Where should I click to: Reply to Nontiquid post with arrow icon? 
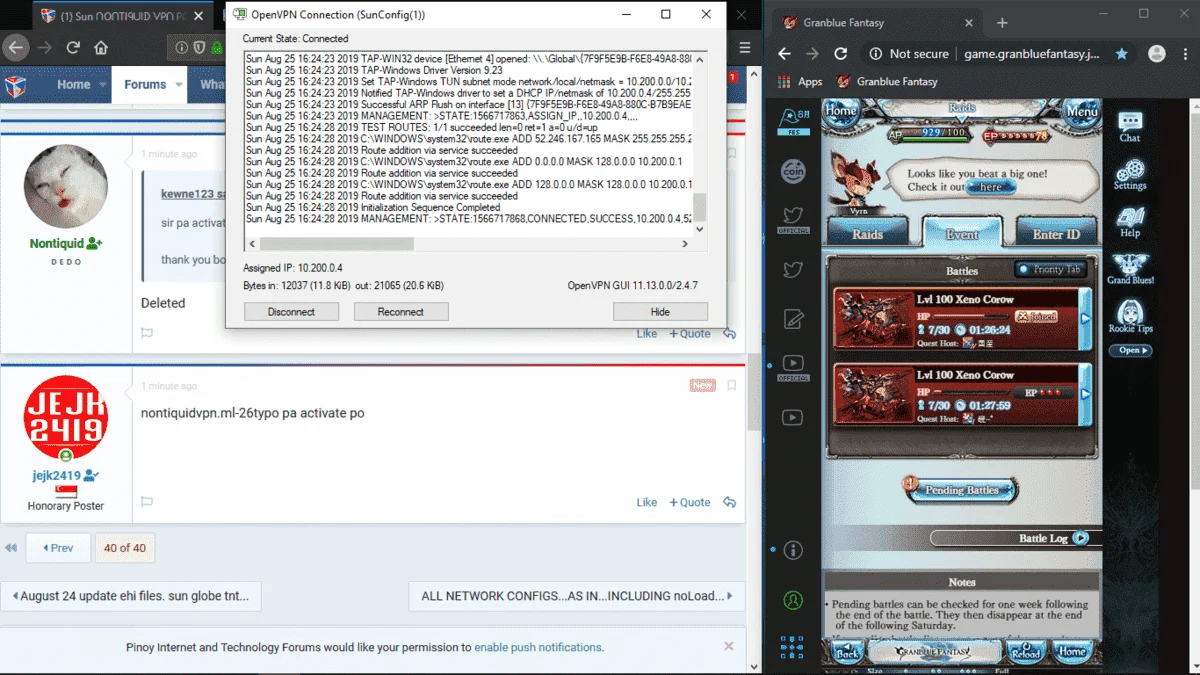[x=729, y=333]
